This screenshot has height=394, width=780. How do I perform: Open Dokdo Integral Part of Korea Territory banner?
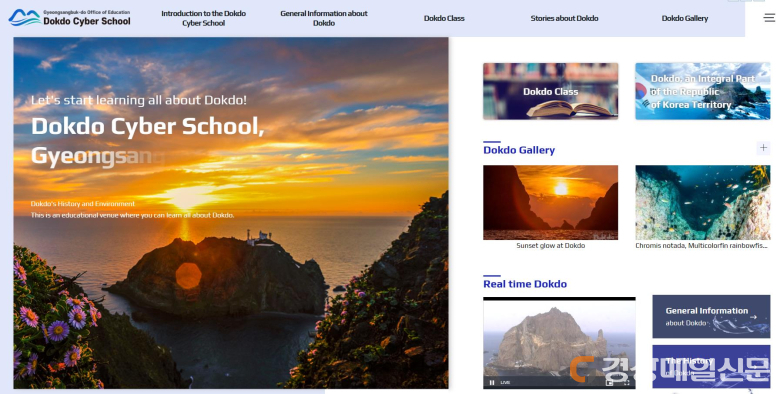pos(702,91)
